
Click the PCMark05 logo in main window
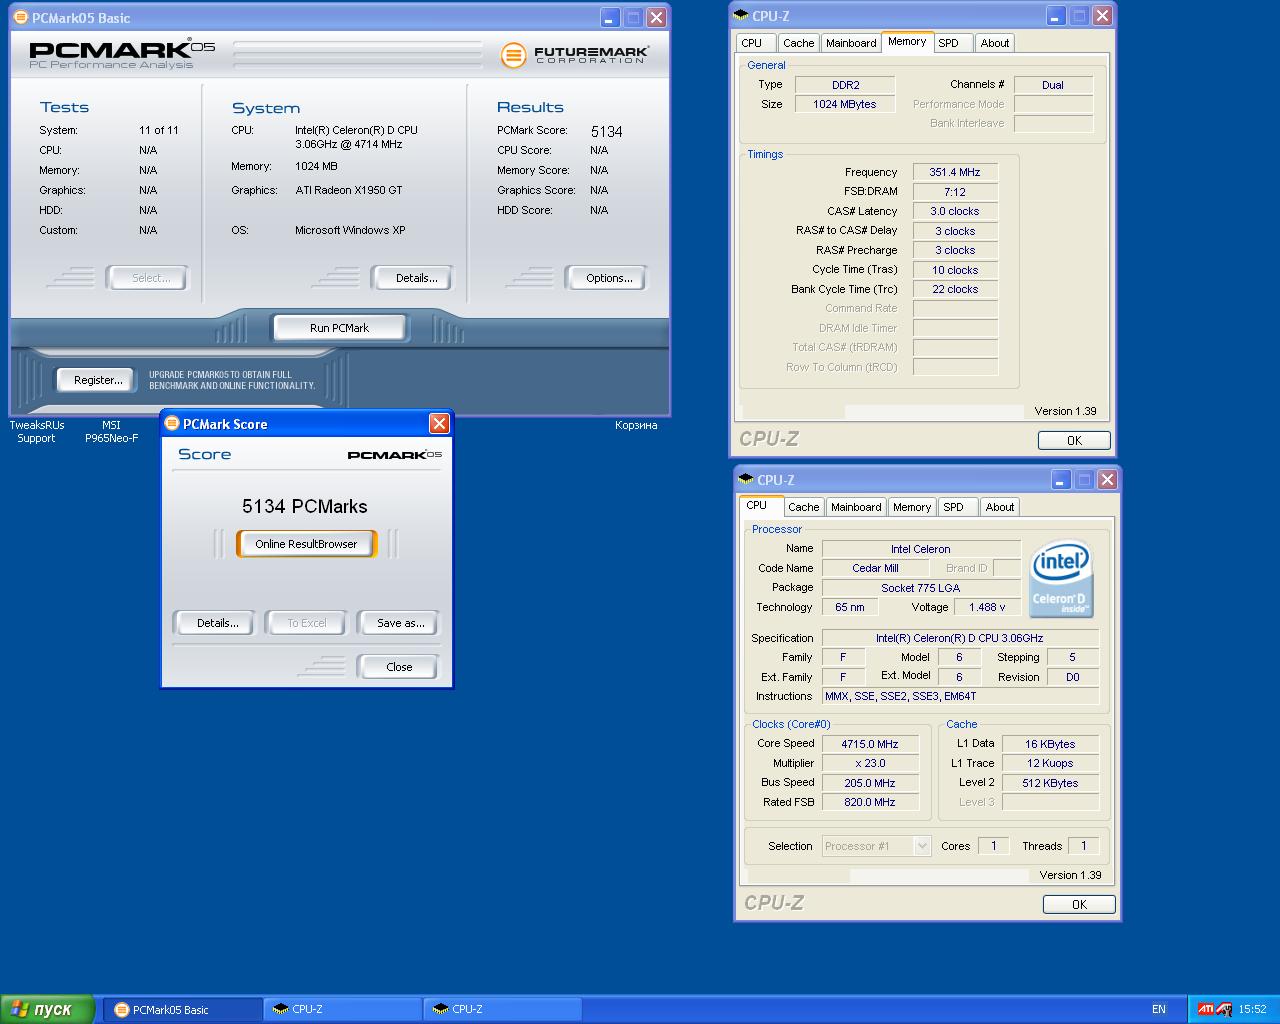[122, 54]
